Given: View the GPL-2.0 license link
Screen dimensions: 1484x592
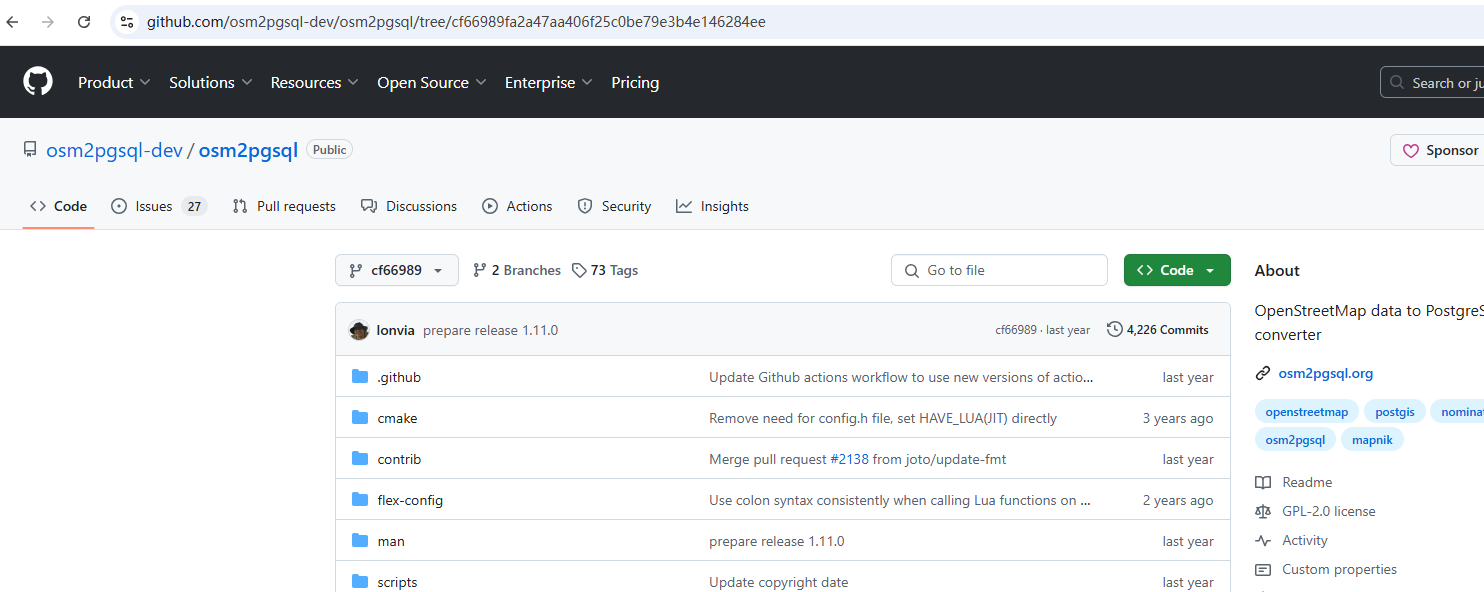Looking at the screenshot, I should (1316, 511).
